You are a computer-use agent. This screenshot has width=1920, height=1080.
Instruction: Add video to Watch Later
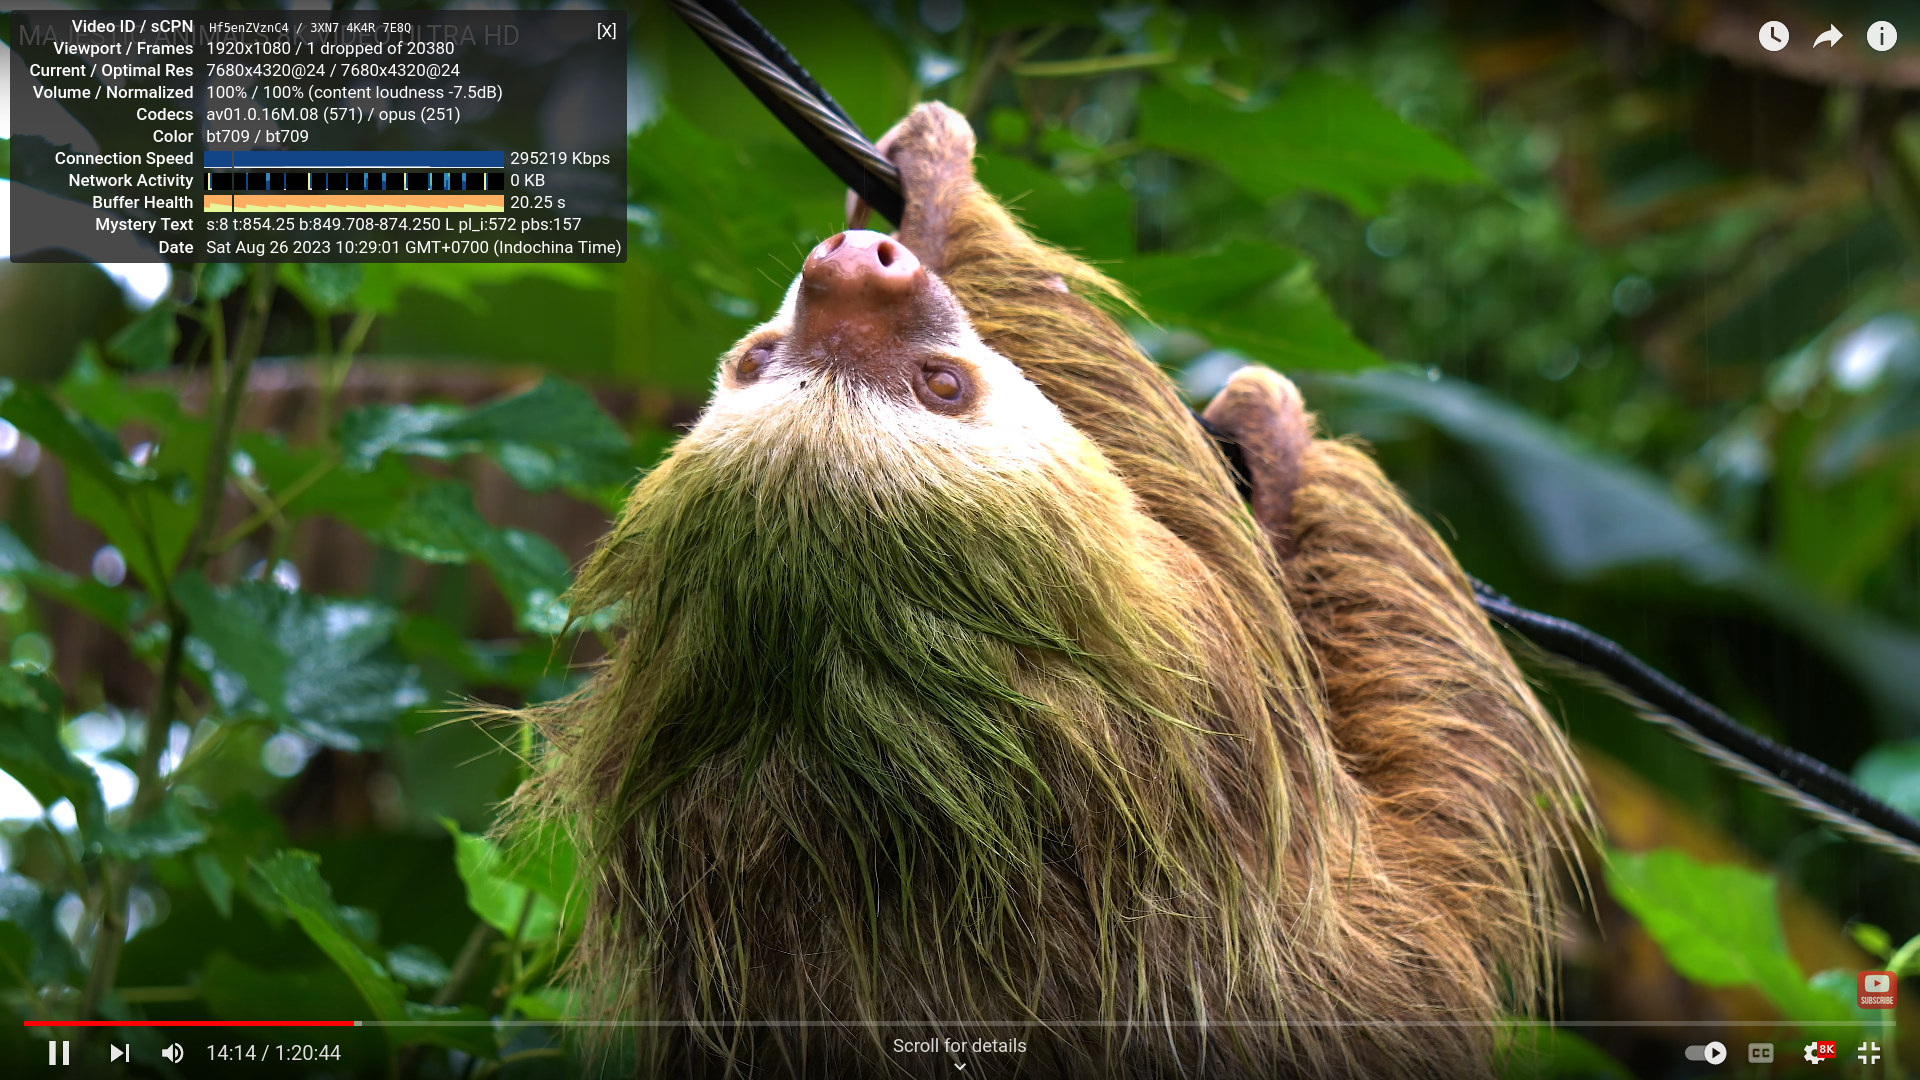coord(1774,36)
